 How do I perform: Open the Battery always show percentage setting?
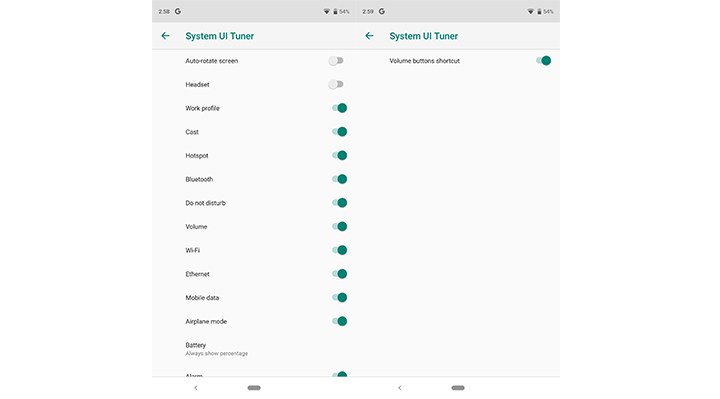(254, 349)
